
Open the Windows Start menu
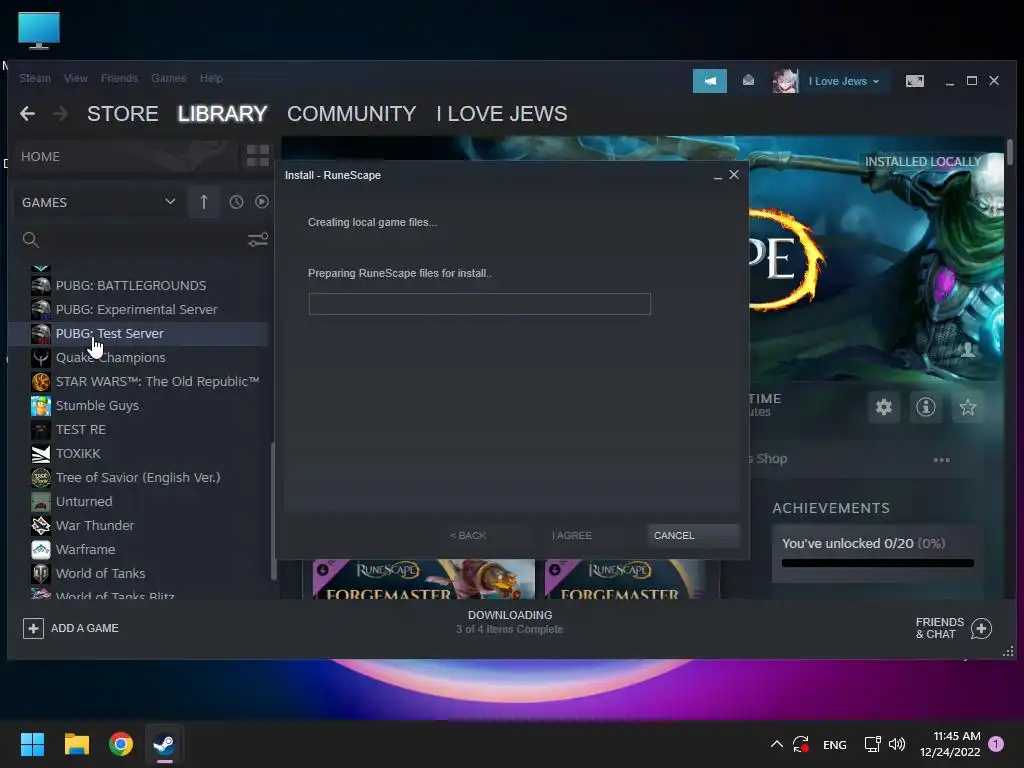pyautogui.click(x=32, y=744)
